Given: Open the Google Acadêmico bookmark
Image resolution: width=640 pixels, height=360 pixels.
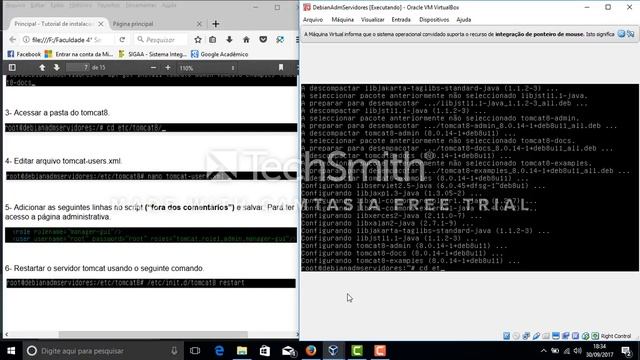Looking at the screenshot, I should 220,54.
